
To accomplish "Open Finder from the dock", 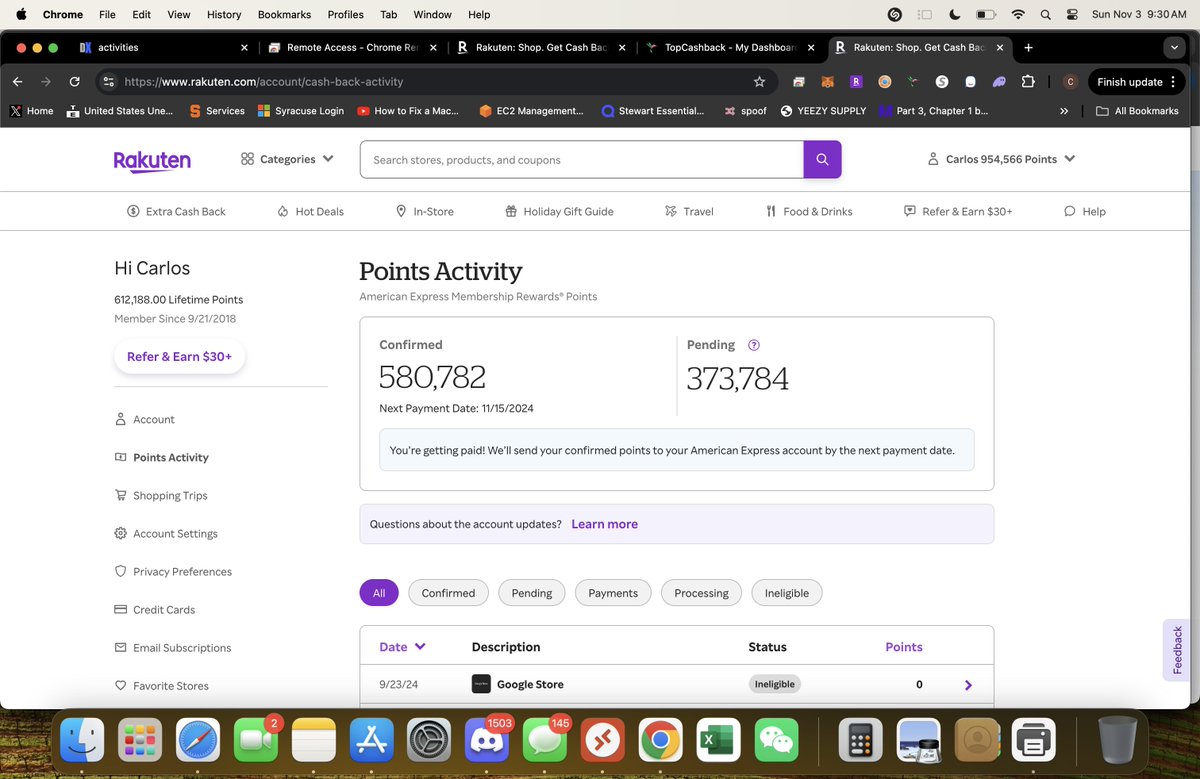I will click(82, 741).
